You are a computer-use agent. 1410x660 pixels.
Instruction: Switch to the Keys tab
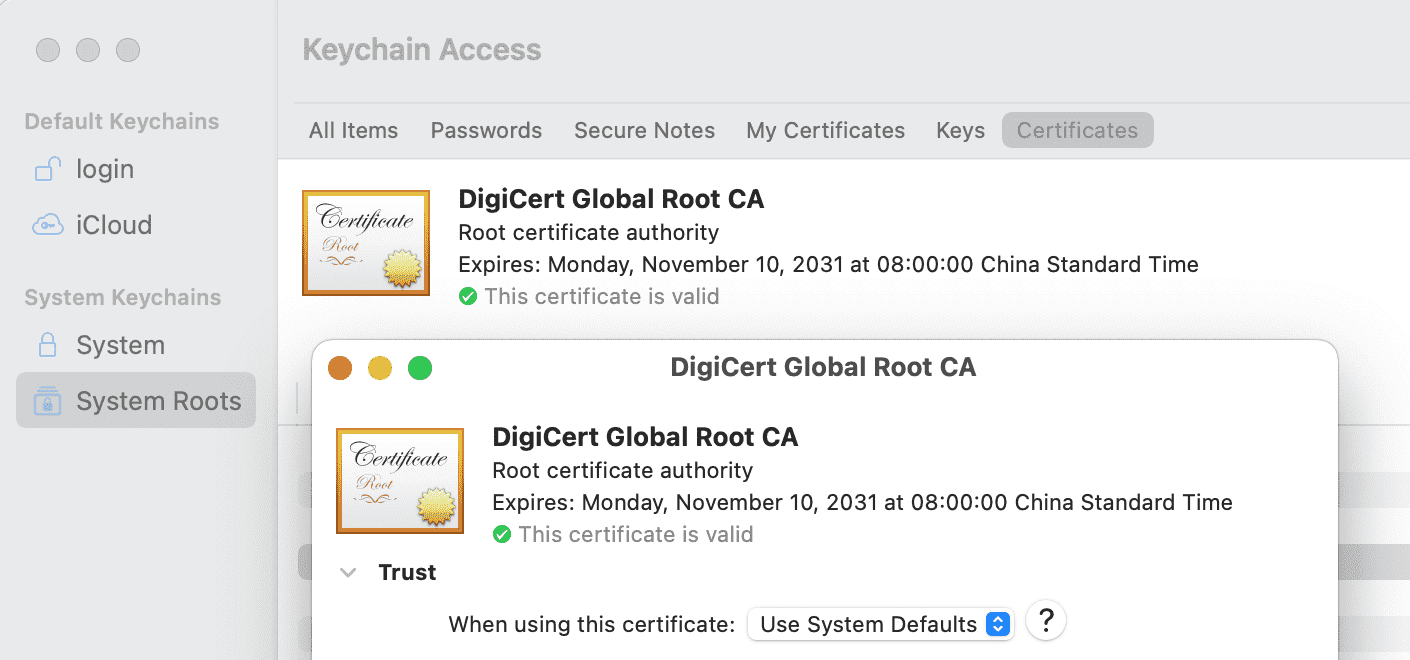(x=960, y=131)
